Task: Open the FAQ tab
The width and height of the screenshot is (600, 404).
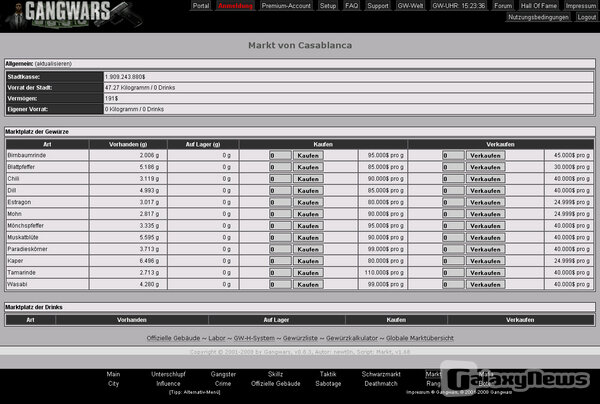Action: 351,6
